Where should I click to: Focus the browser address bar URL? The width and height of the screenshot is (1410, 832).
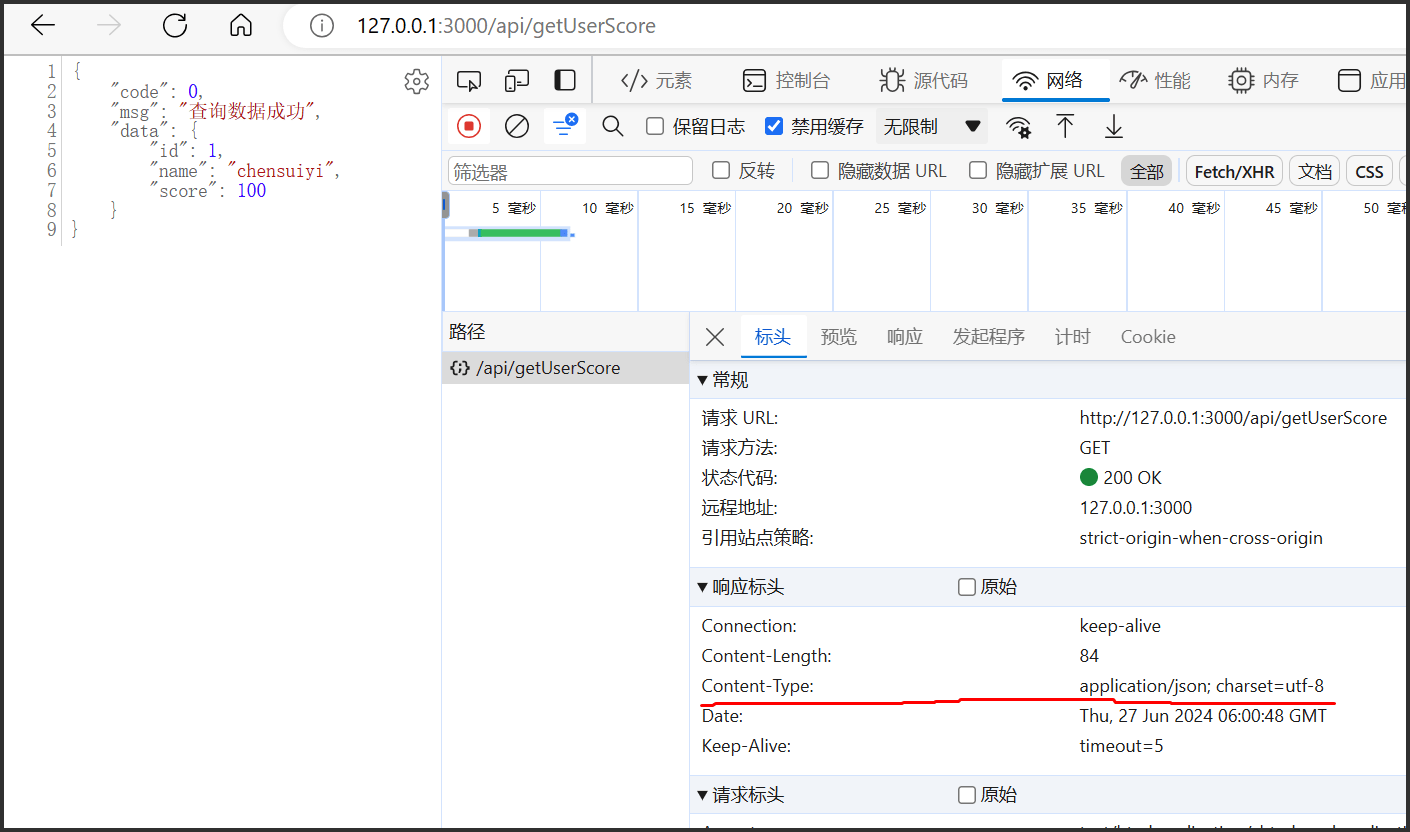506,26
